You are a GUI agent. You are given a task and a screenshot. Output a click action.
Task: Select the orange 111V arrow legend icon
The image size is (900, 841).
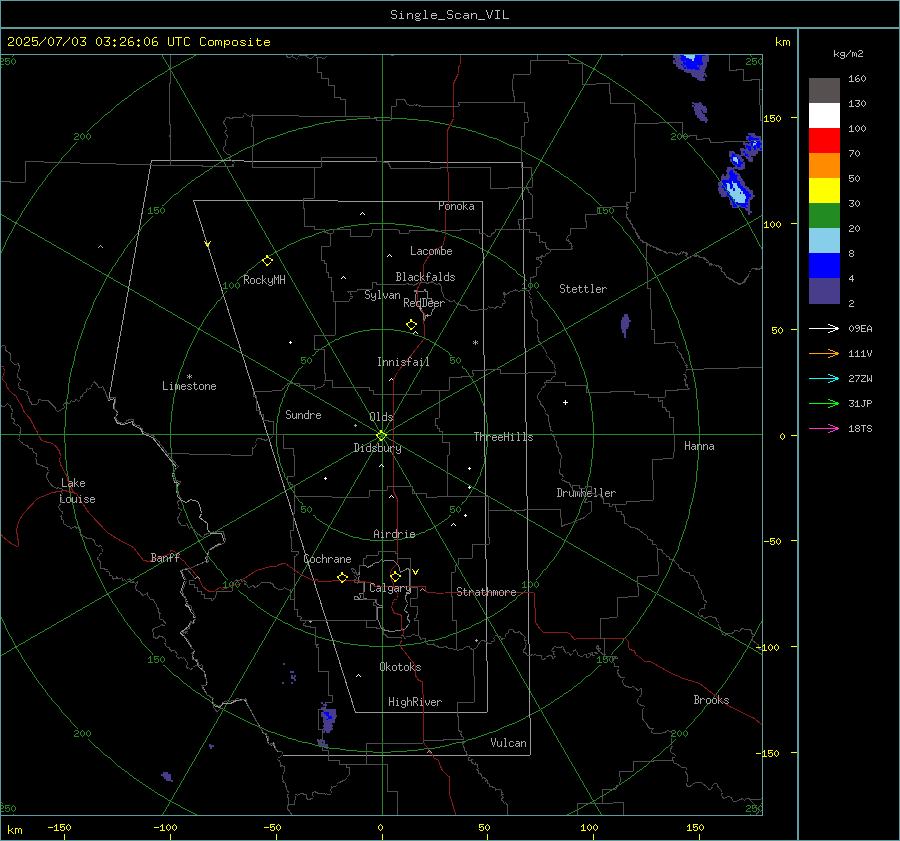tap(824, 354)
